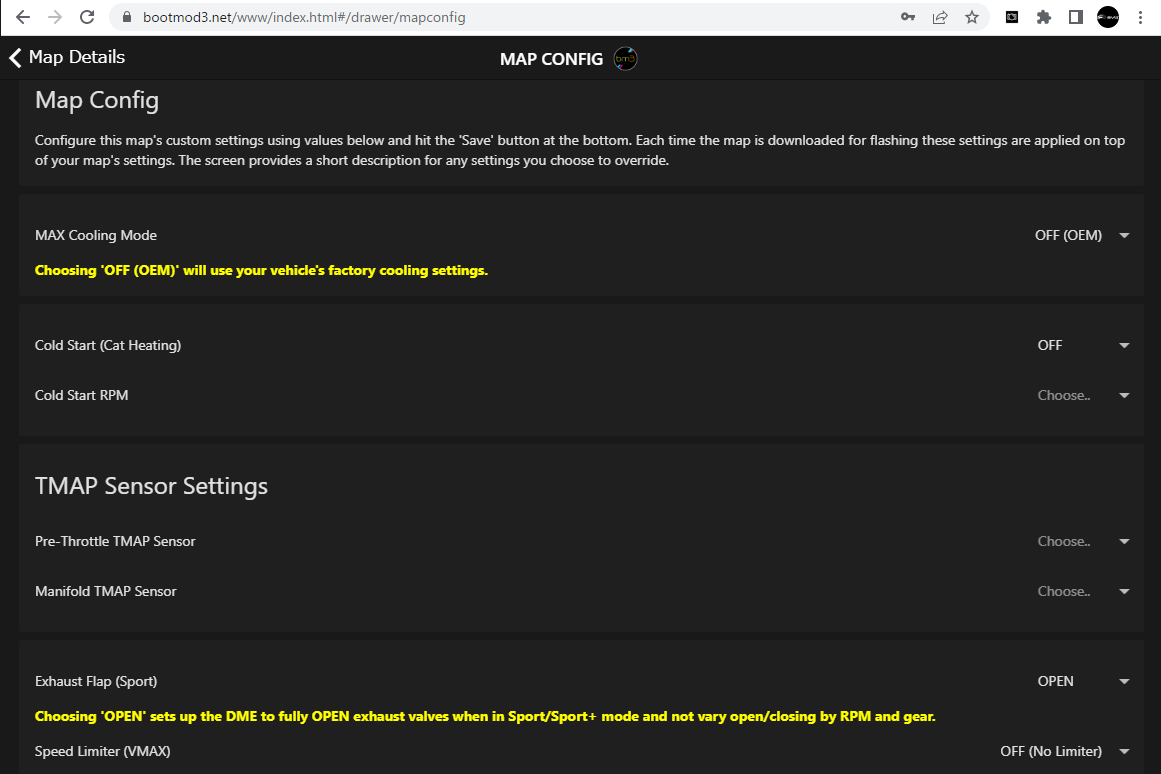This screenshot has height=774, width=1161.
Task: Toggle the browser side panel
Action: tap(1076, 17)
